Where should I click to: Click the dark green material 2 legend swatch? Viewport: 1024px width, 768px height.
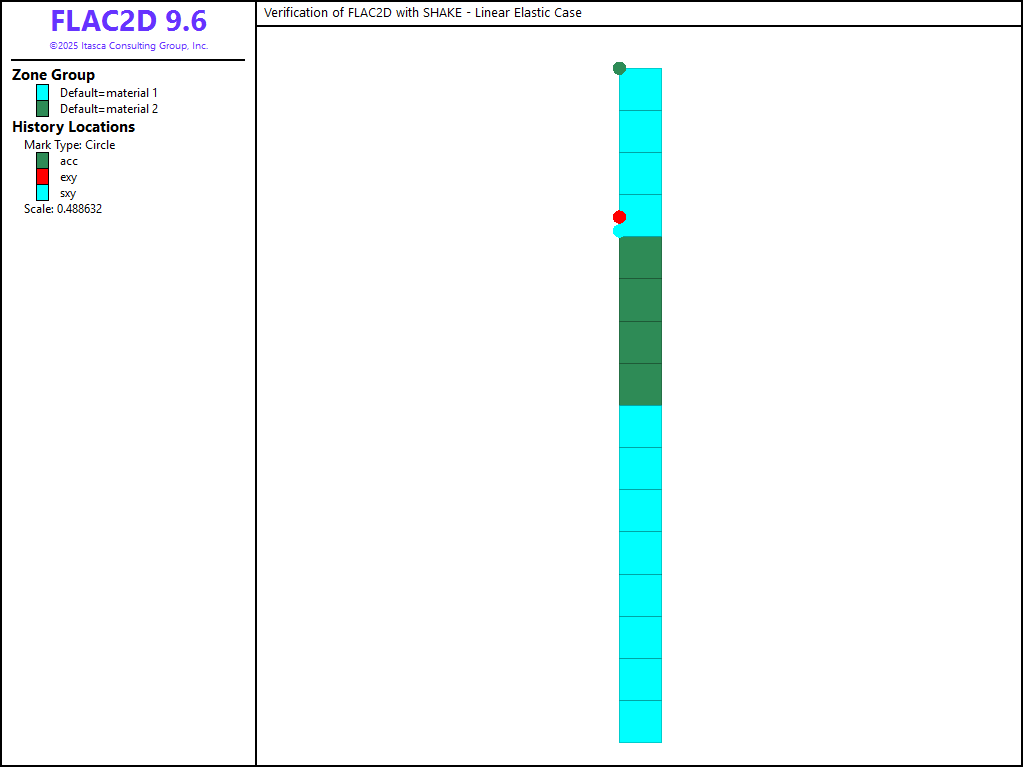[x=43, y=109]
